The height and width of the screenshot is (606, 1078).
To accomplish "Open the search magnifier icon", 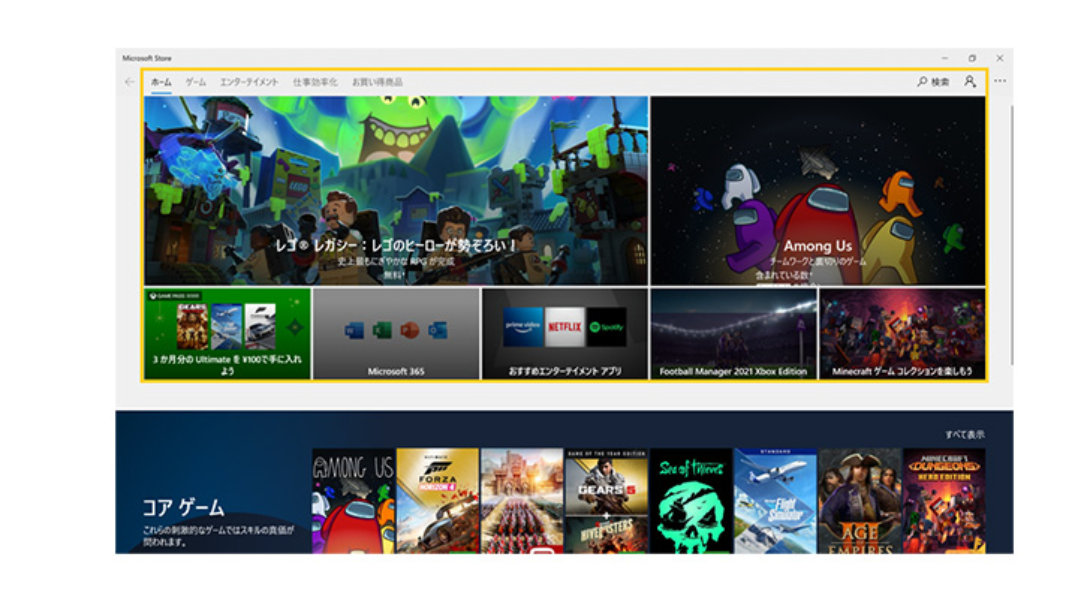I will coord(922,81).
